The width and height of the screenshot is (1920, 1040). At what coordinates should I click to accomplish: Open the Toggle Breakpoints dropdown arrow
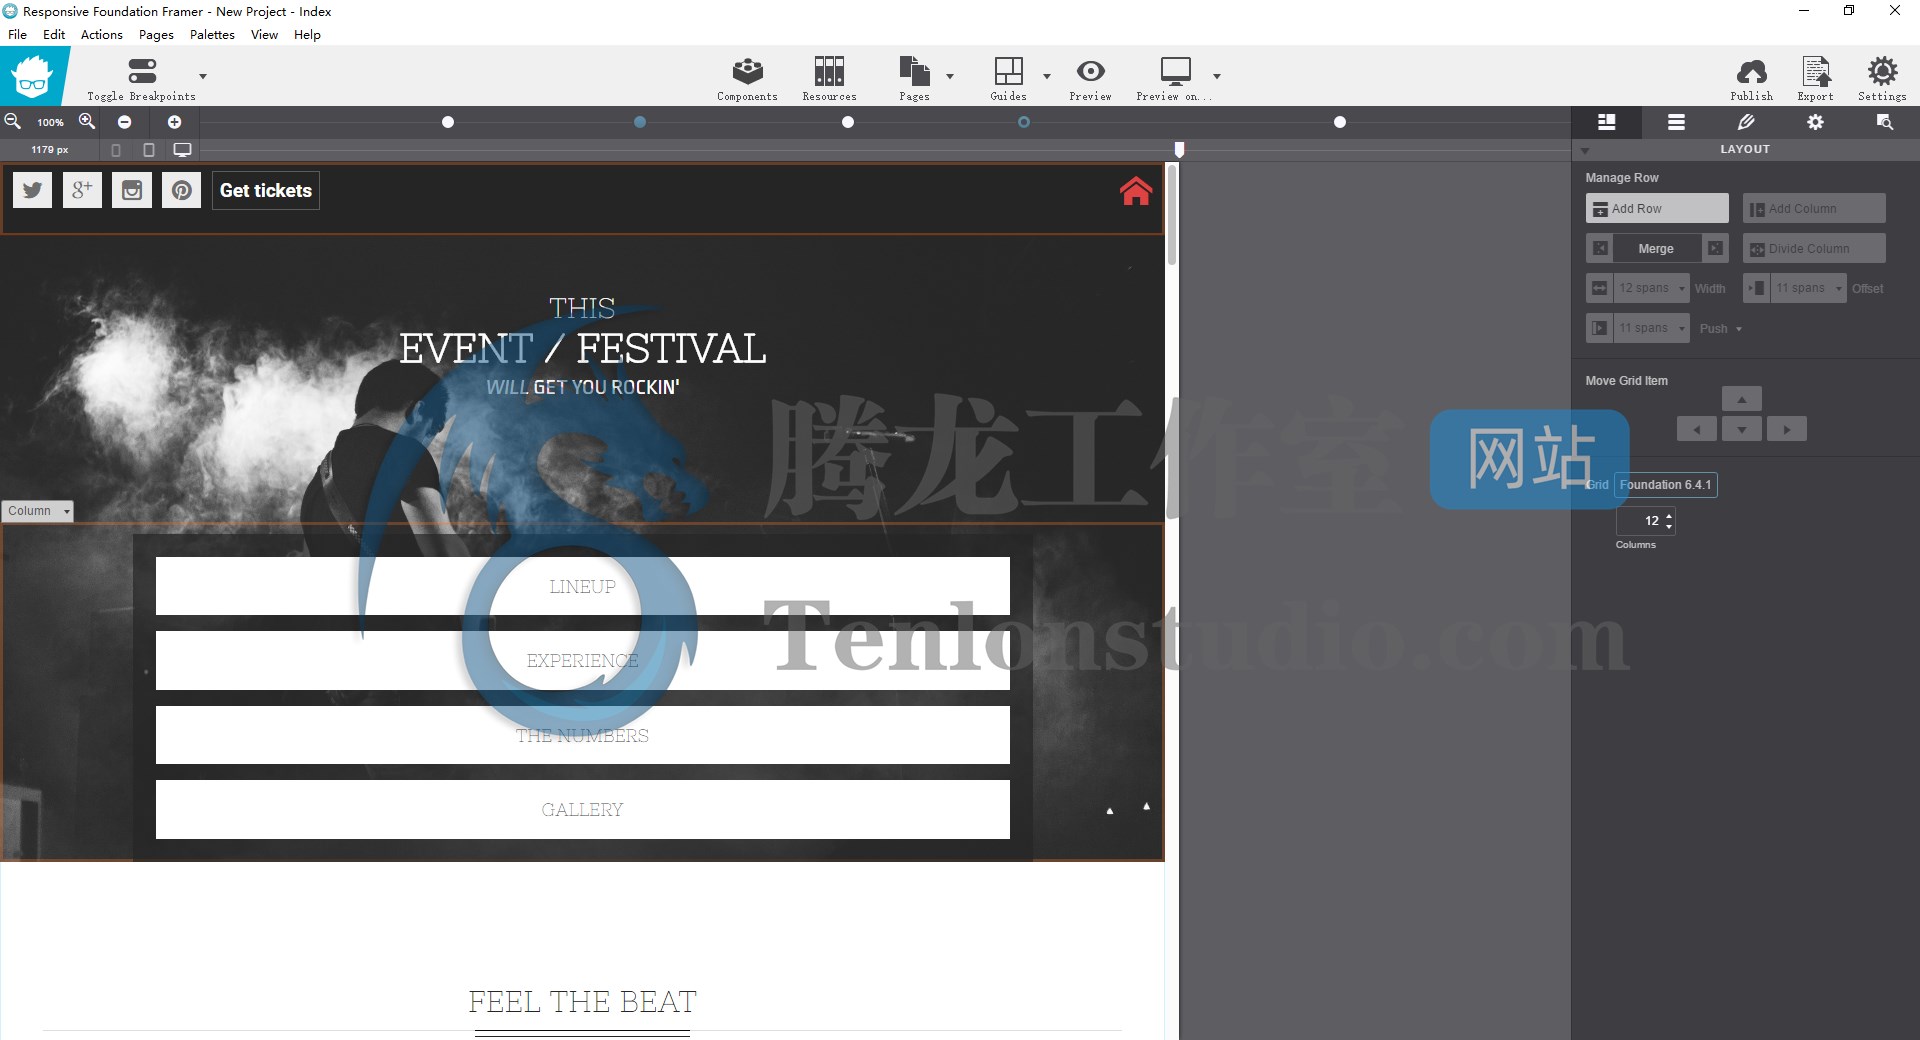203,76
